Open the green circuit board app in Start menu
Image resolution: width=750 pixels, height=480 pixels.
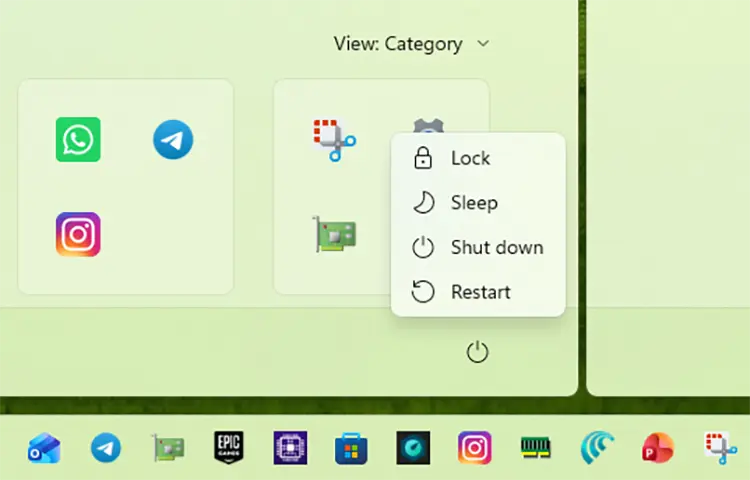(x=334, y=234)
